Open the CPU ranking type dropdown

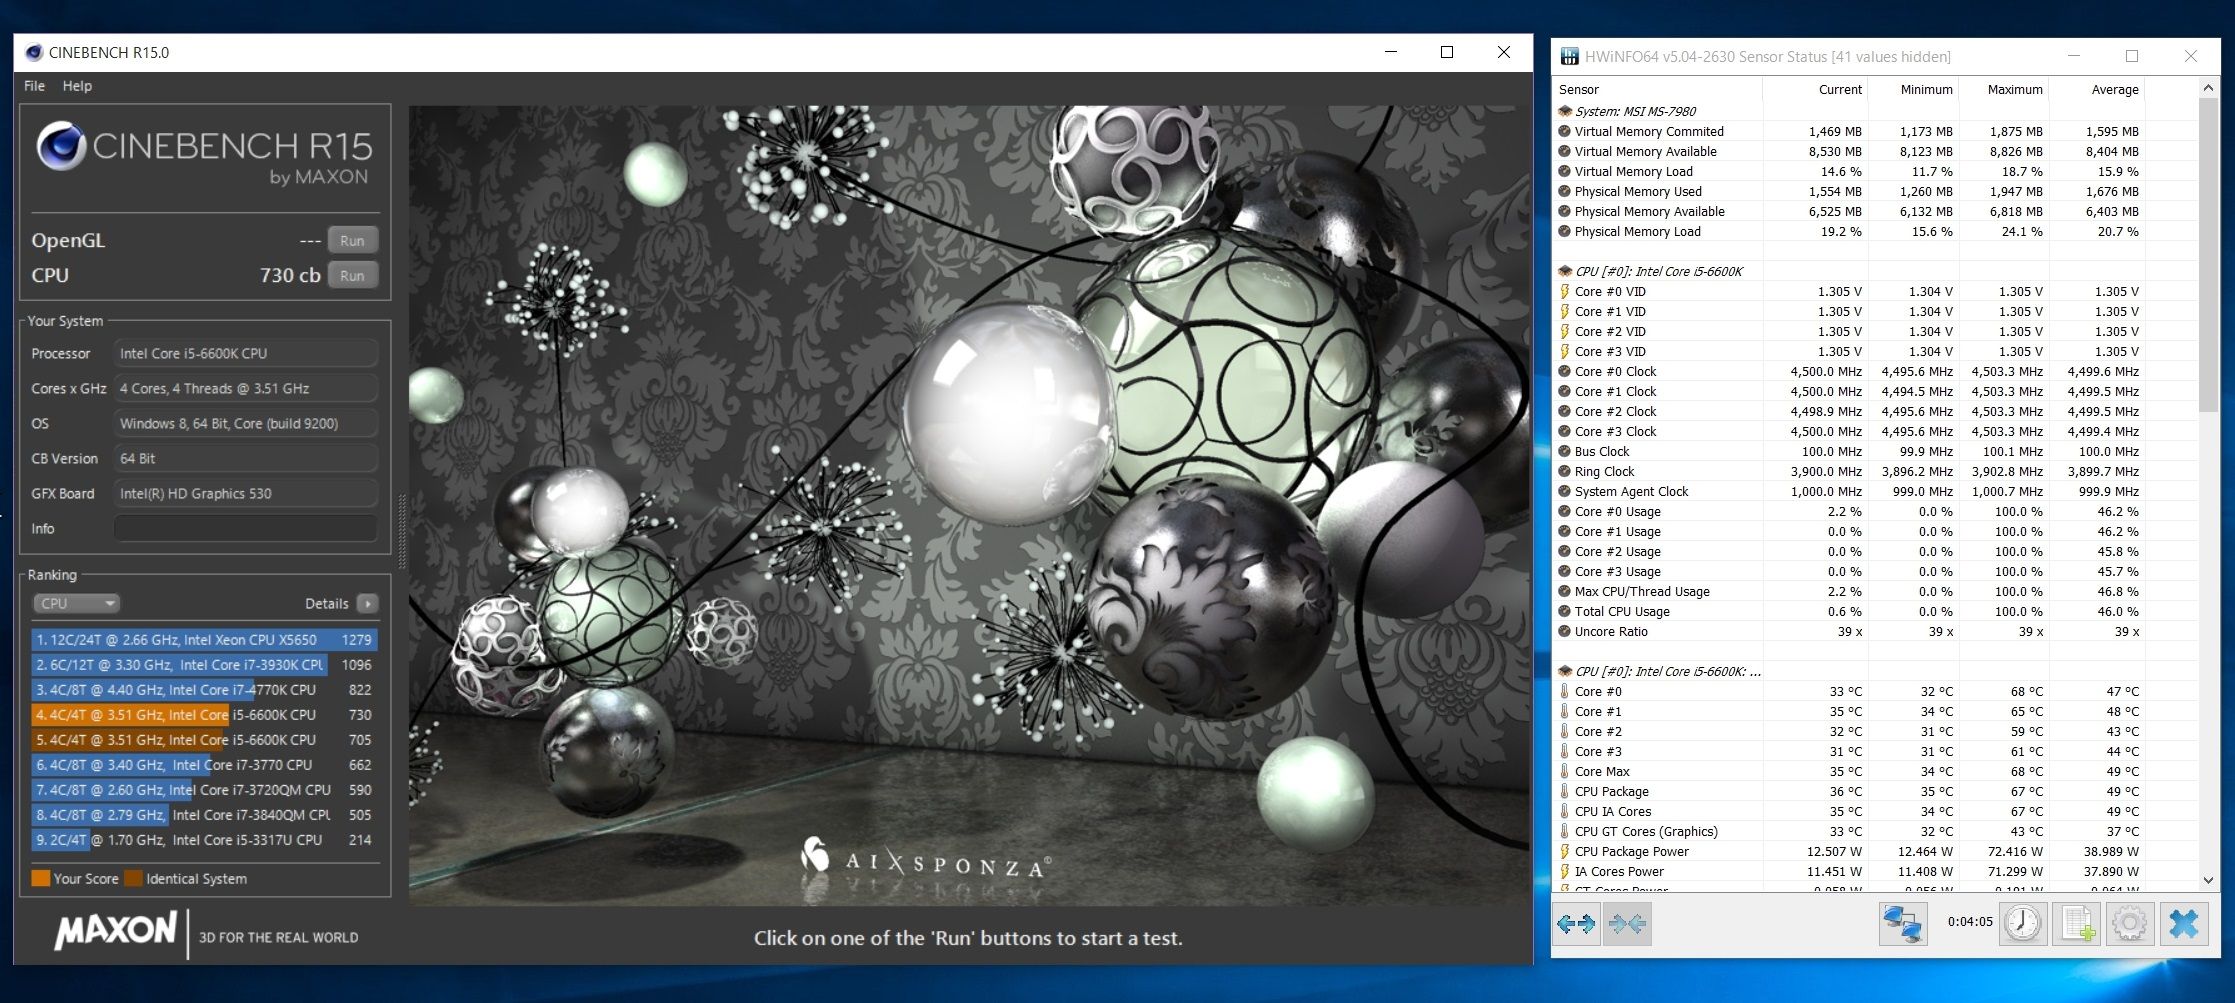[77, 603]
